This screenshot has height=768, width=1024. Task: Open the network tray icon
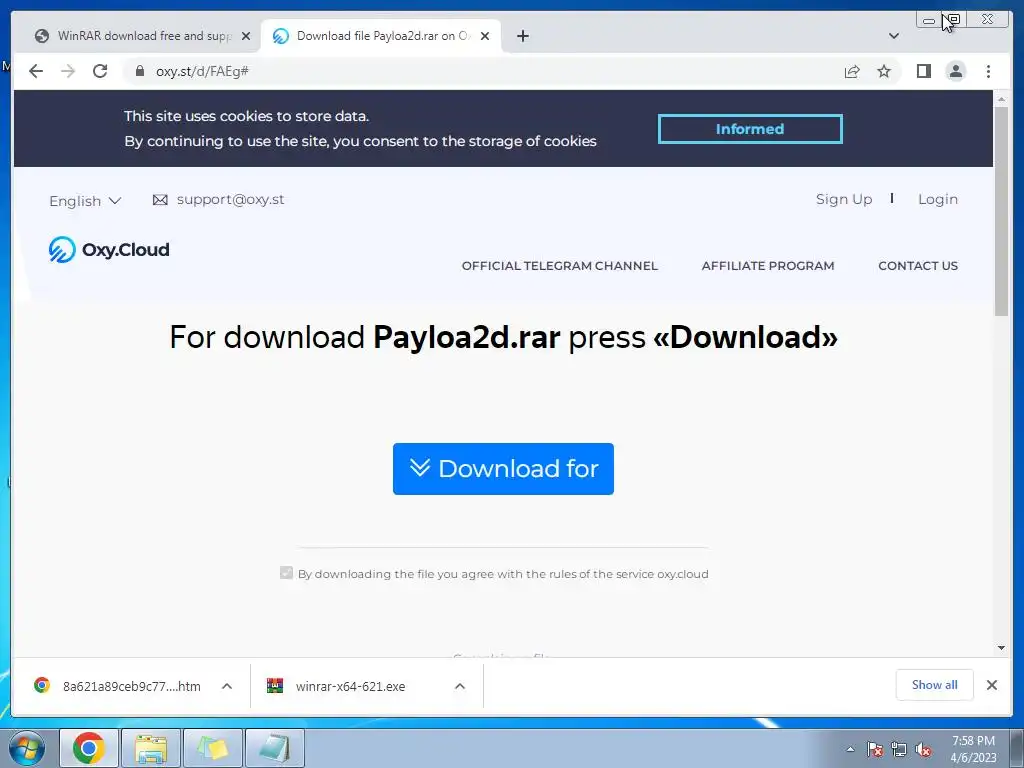click(x=899, y=749)
